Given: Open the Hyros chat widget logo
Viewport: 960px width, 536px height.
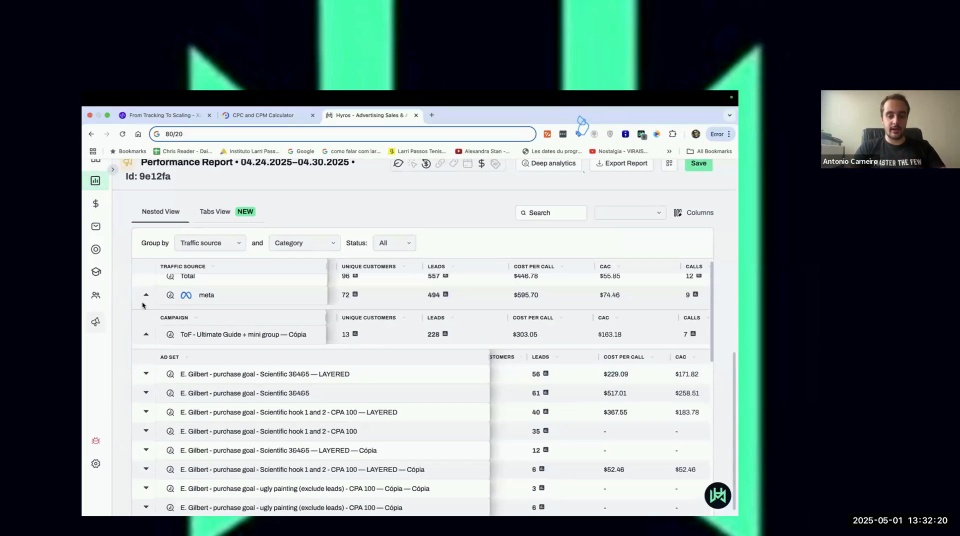Looking at the screenshot, I should tap(718, 495).
